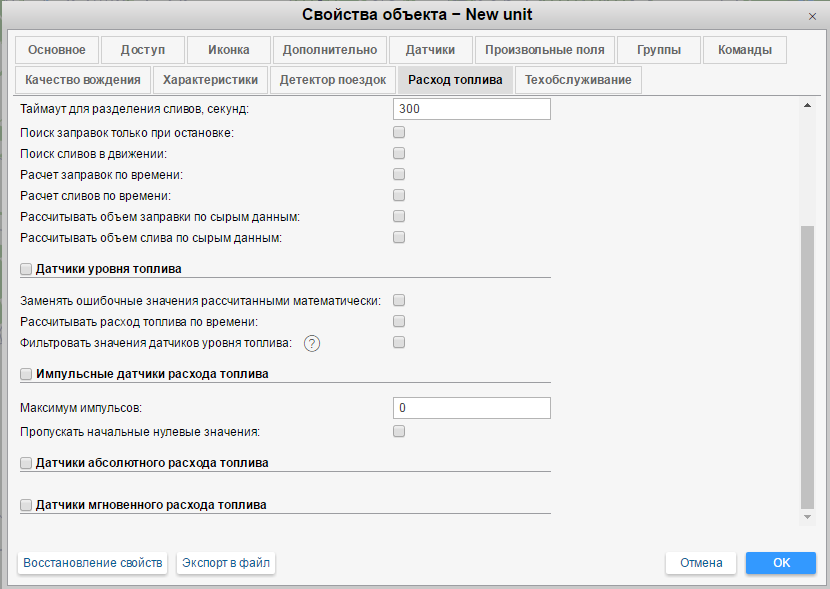Toggle Импульсные датчики расхода топлива section

[x=26, y=374]
